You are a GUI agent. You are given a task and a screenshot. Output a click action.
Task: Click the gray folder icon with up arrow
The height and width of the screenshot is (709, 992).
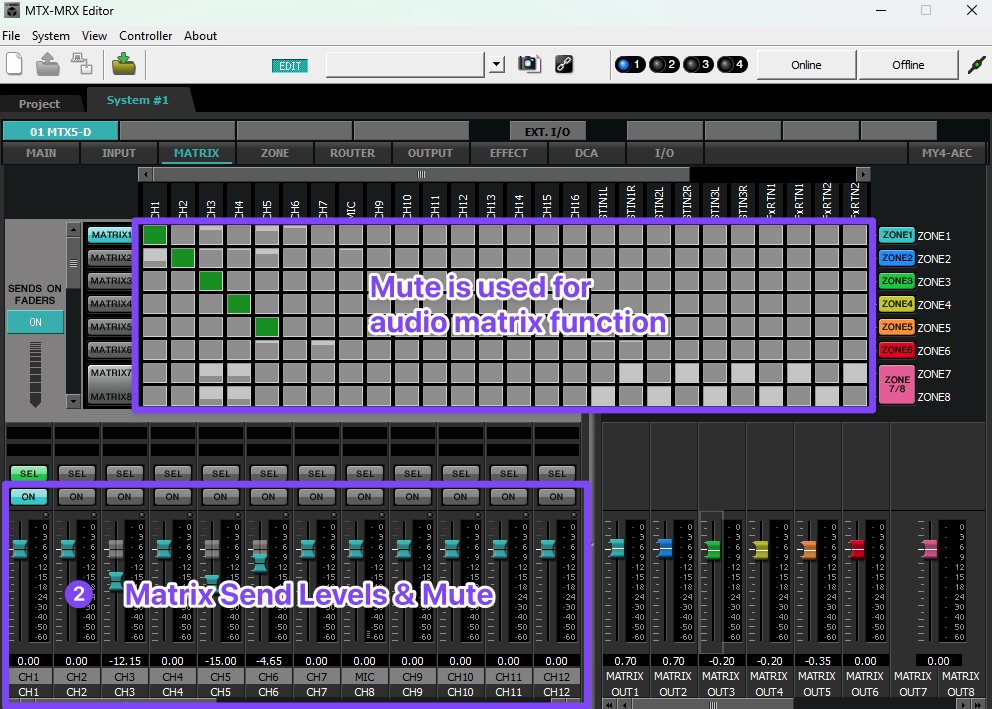click(x=47, y=65)
